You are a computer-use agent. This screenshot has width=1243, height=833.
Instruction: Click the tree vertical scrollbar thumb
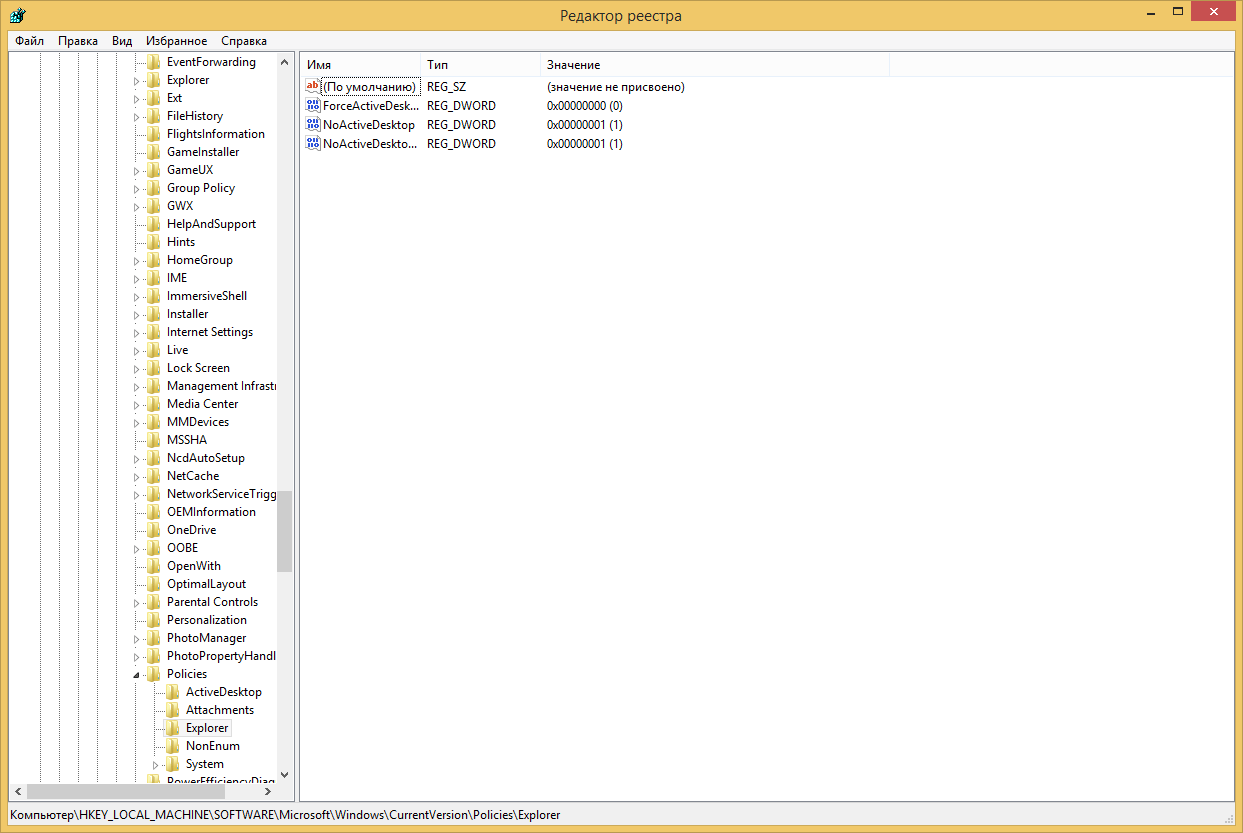[284, 530]
